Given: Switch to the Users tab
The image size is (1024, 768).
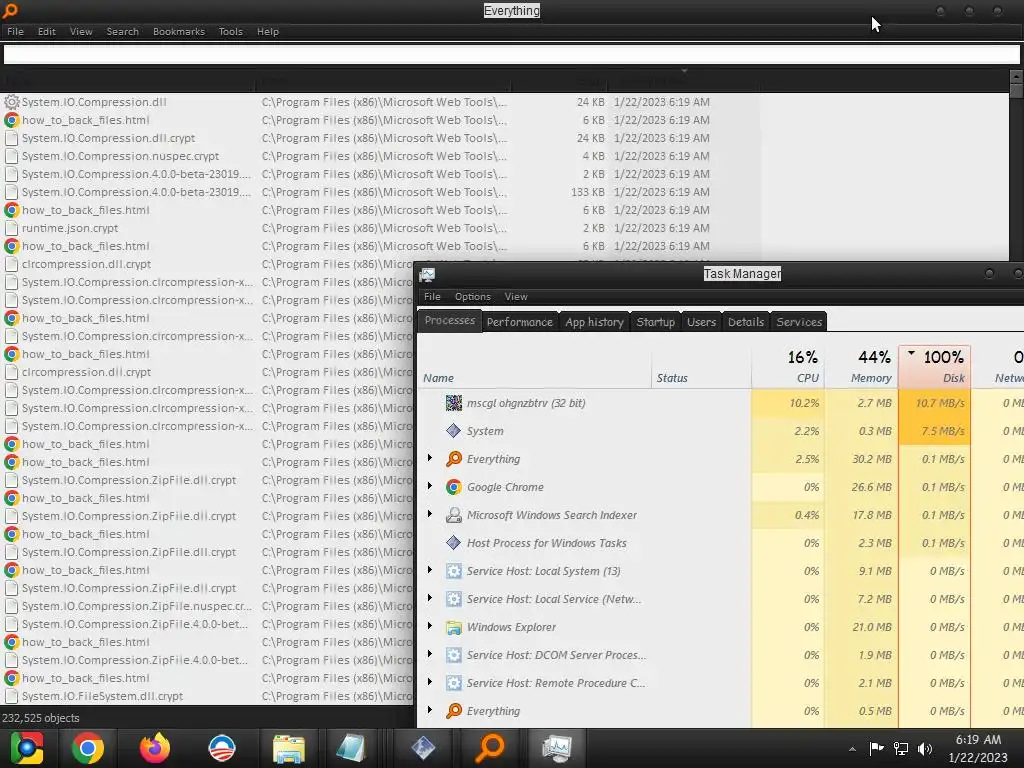Looking at the screenshot, I should [701, 322].
